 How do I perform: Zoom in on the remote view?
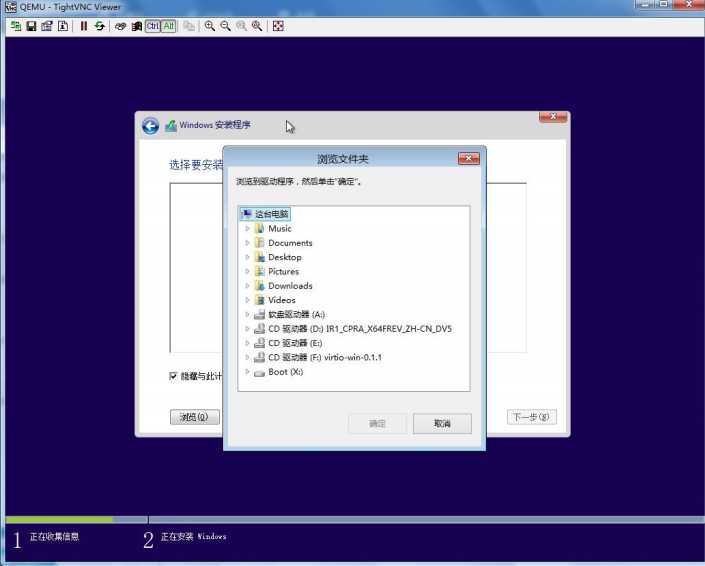pos(210,26)
